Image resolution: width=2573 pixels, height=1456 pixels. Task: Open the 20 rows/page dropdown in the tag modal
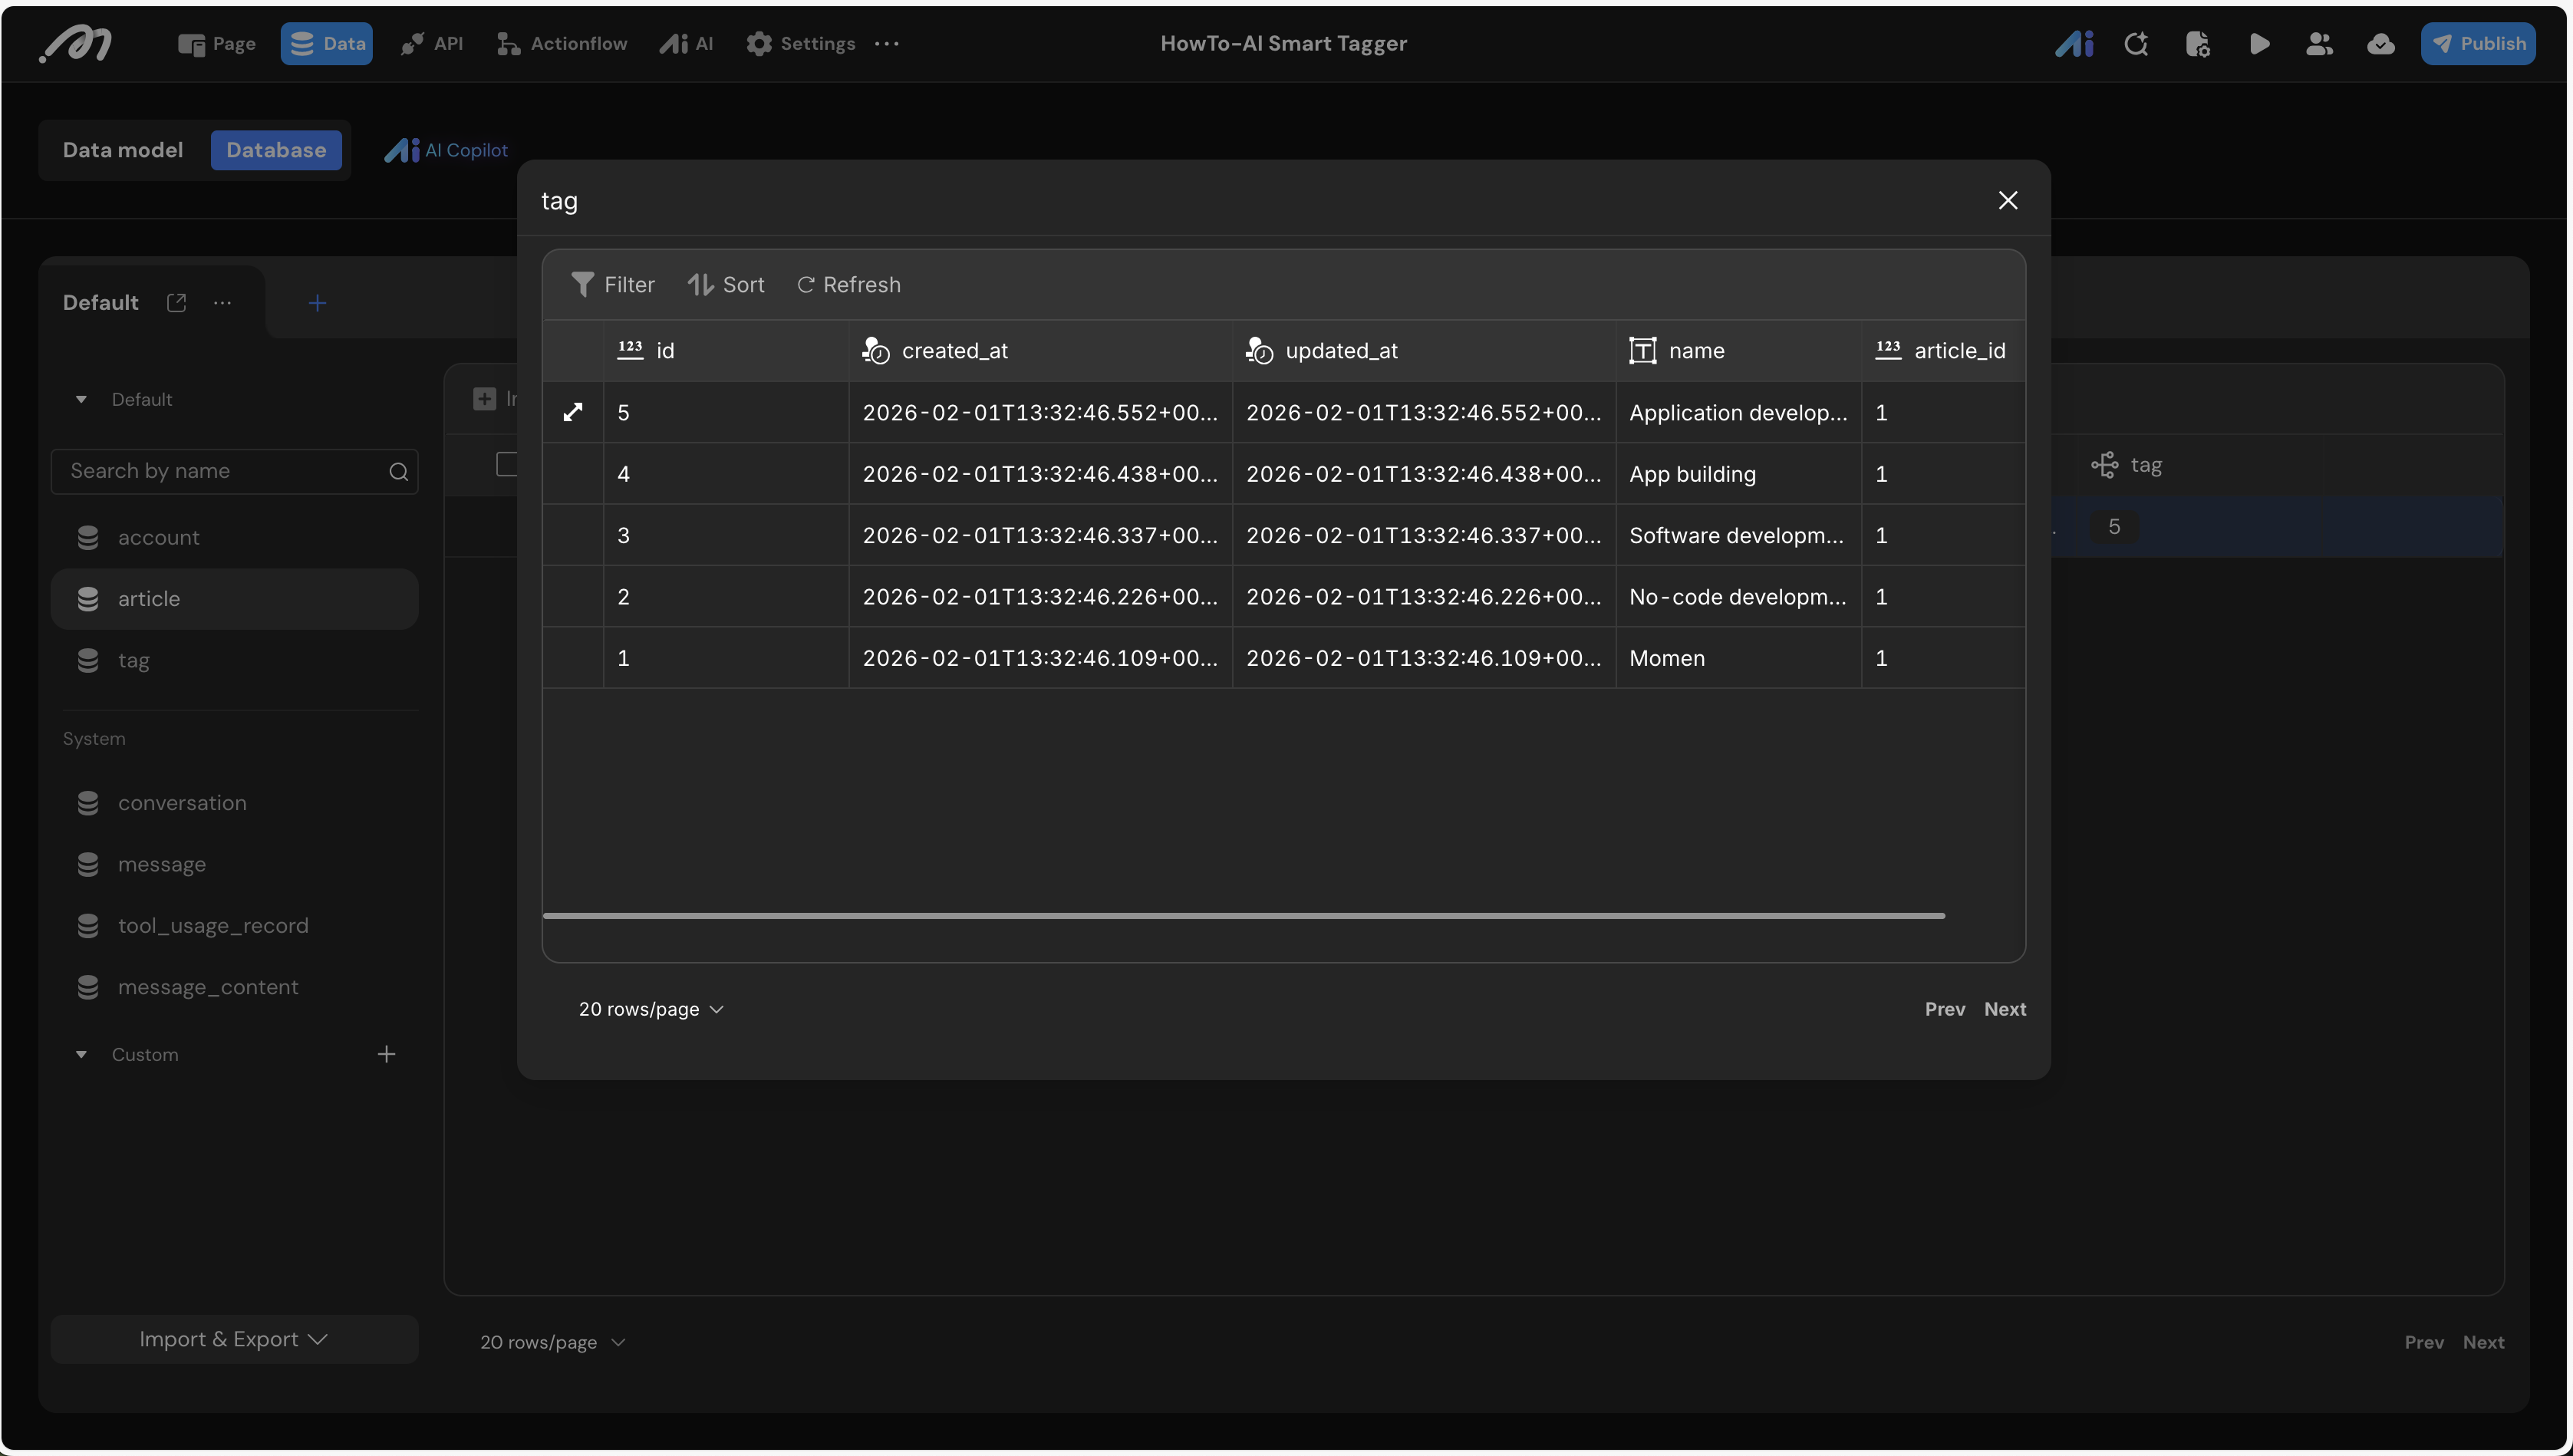point(651,1009)
